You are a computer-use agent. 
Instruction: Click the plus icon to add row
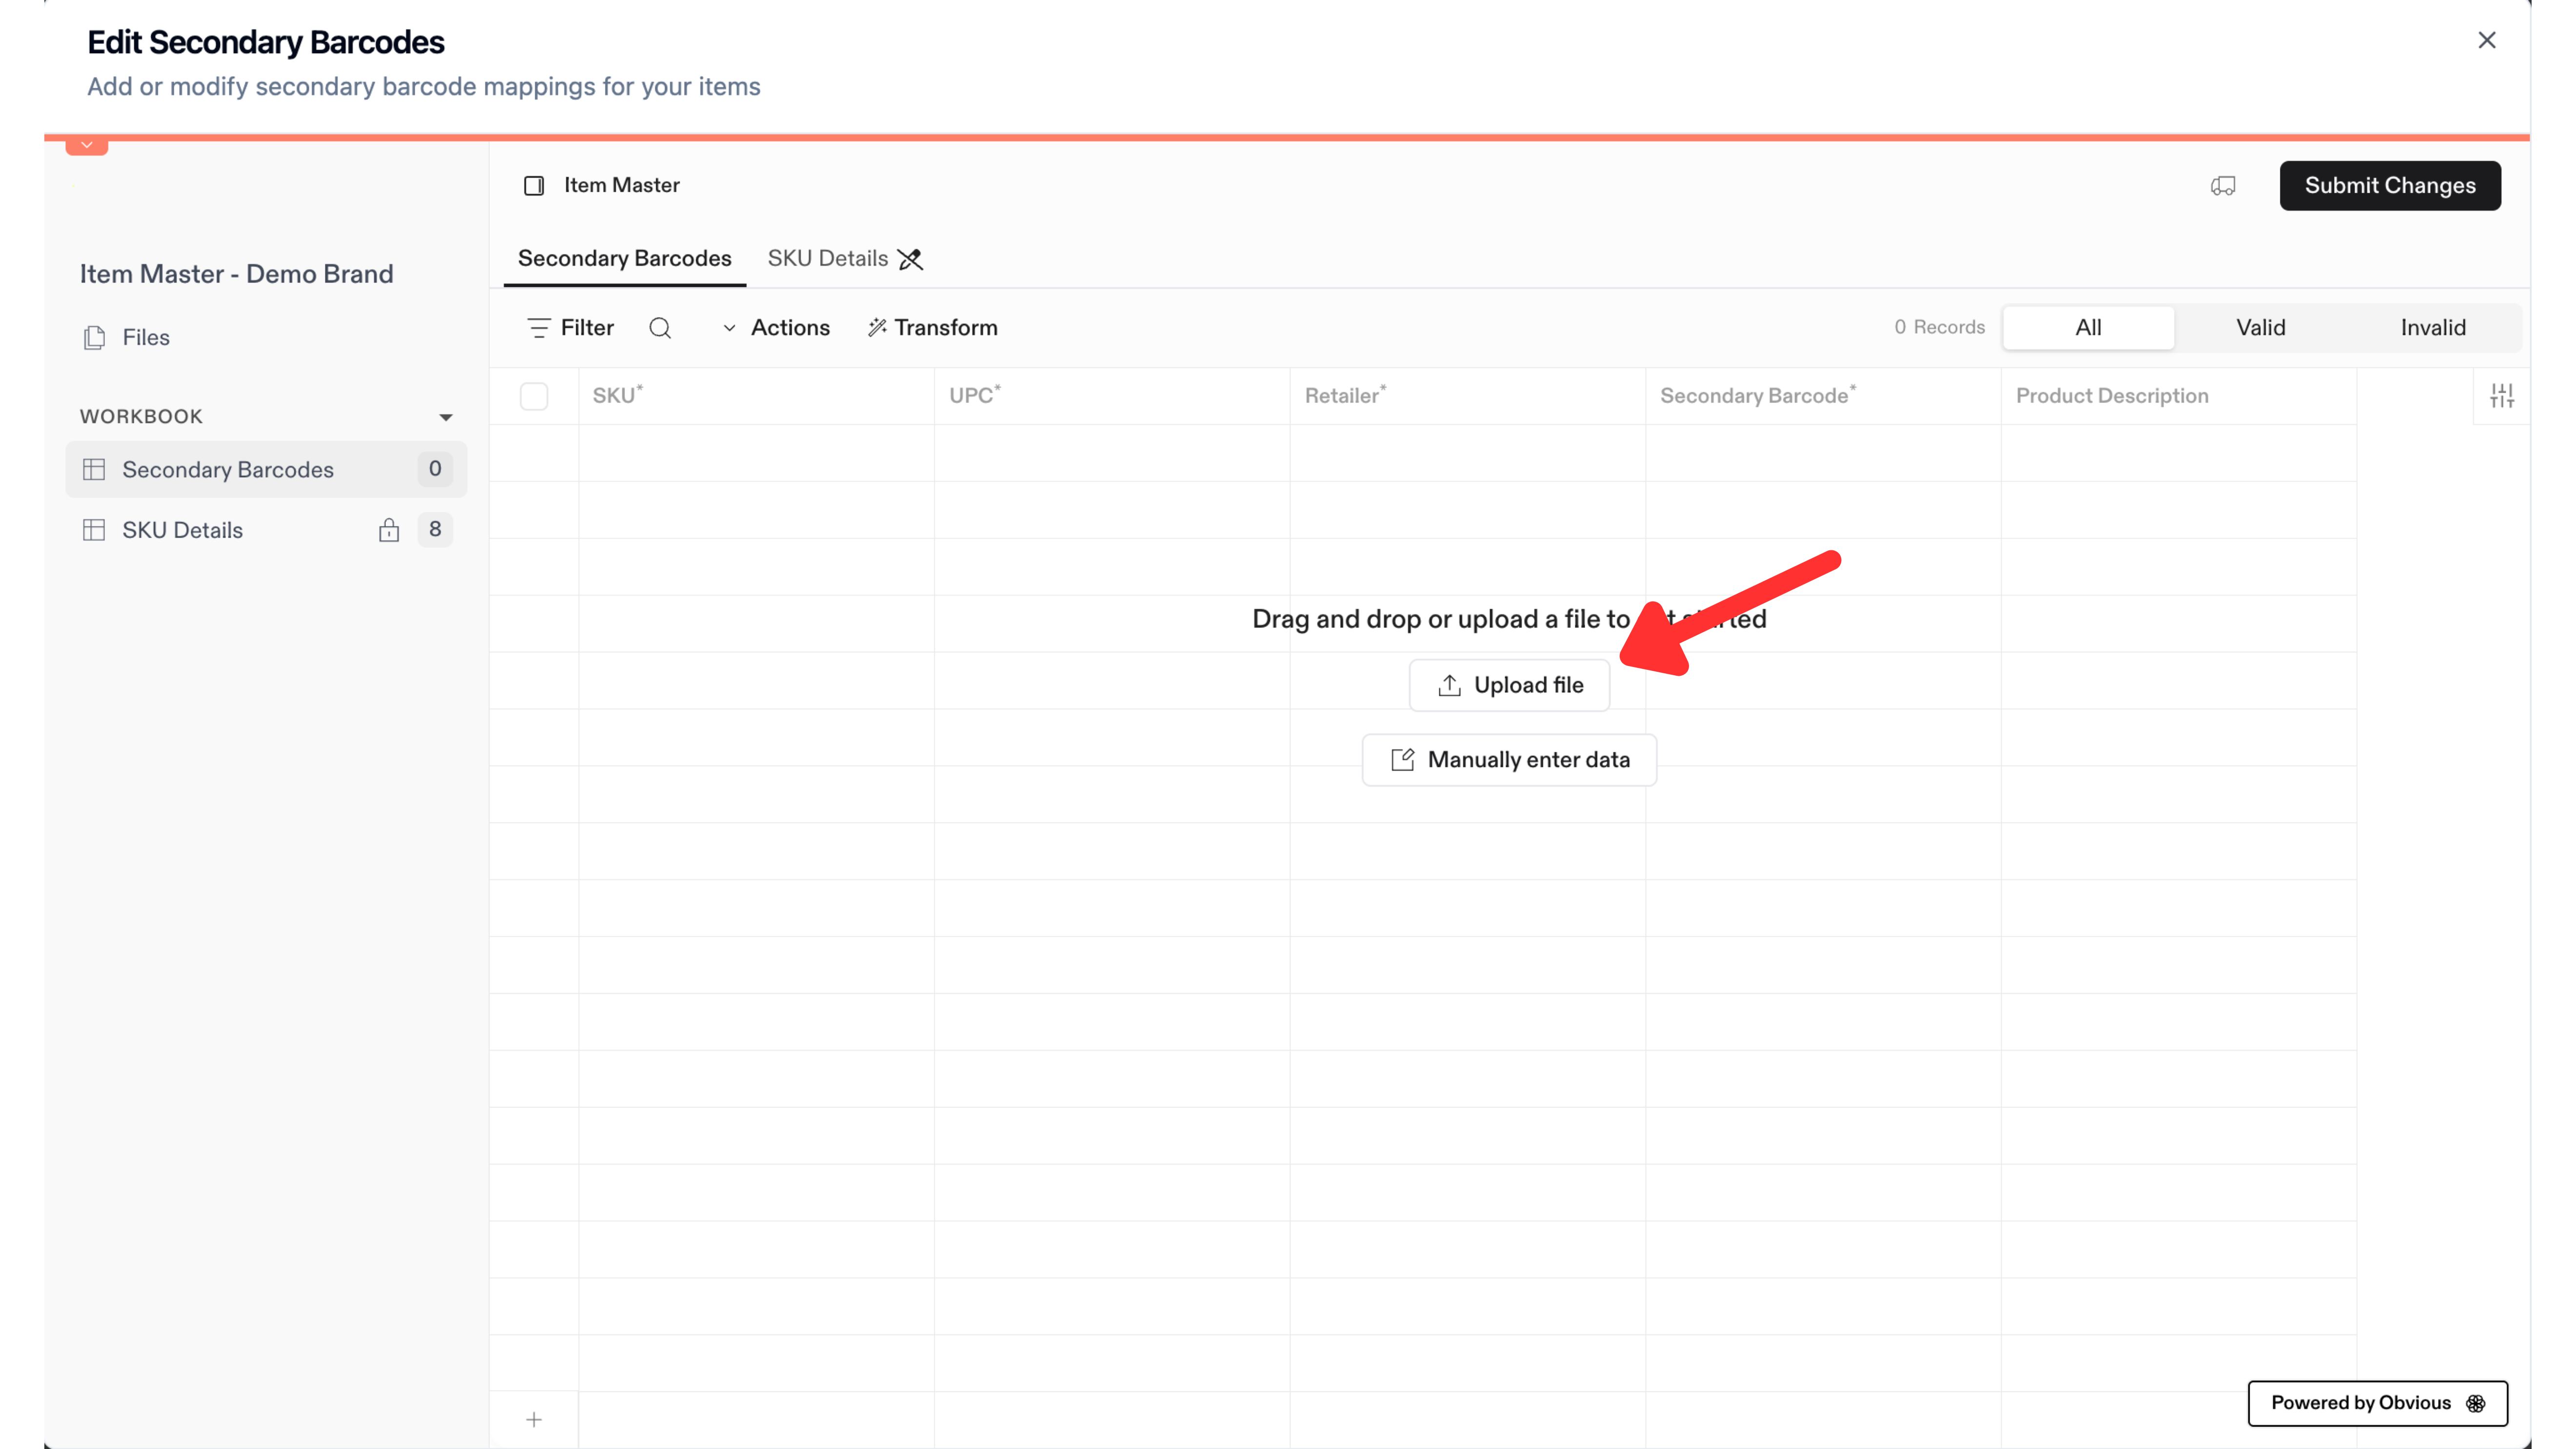[x=534, y=1420]
